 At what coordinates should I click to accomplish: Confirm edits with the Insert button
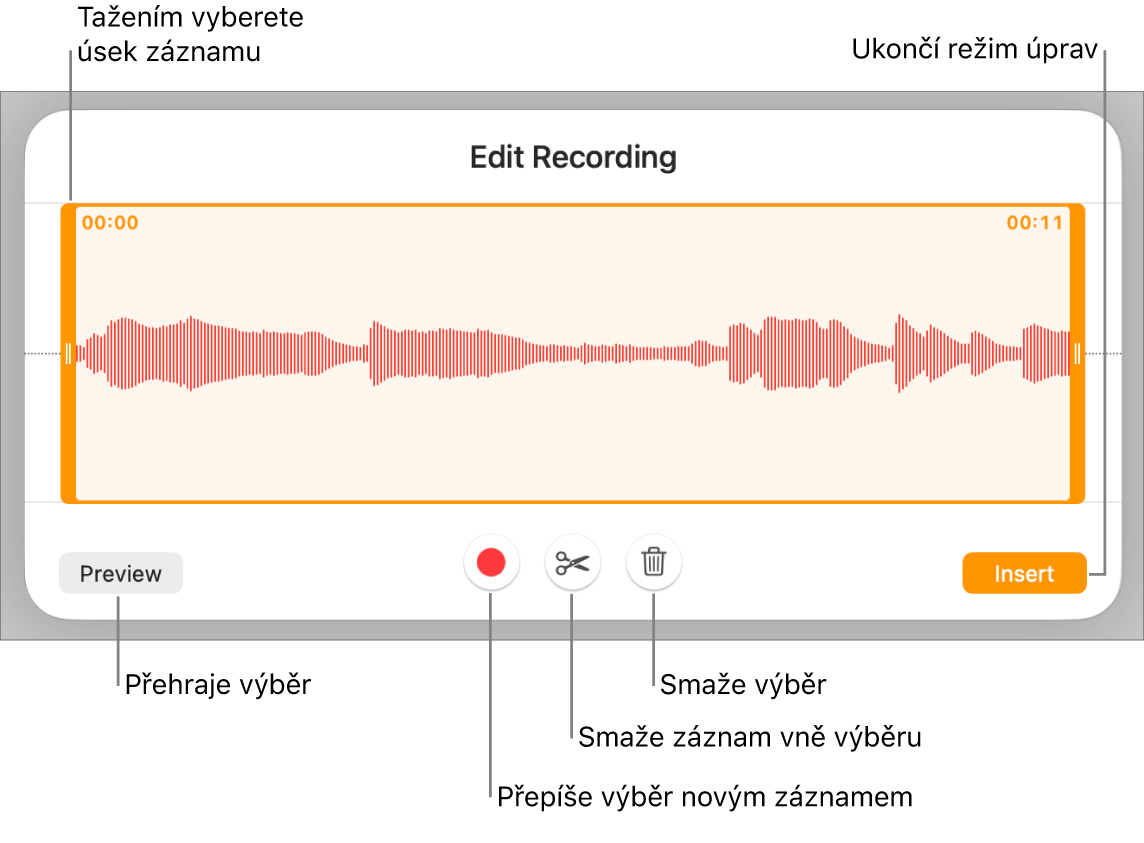tap(1024, 573)
